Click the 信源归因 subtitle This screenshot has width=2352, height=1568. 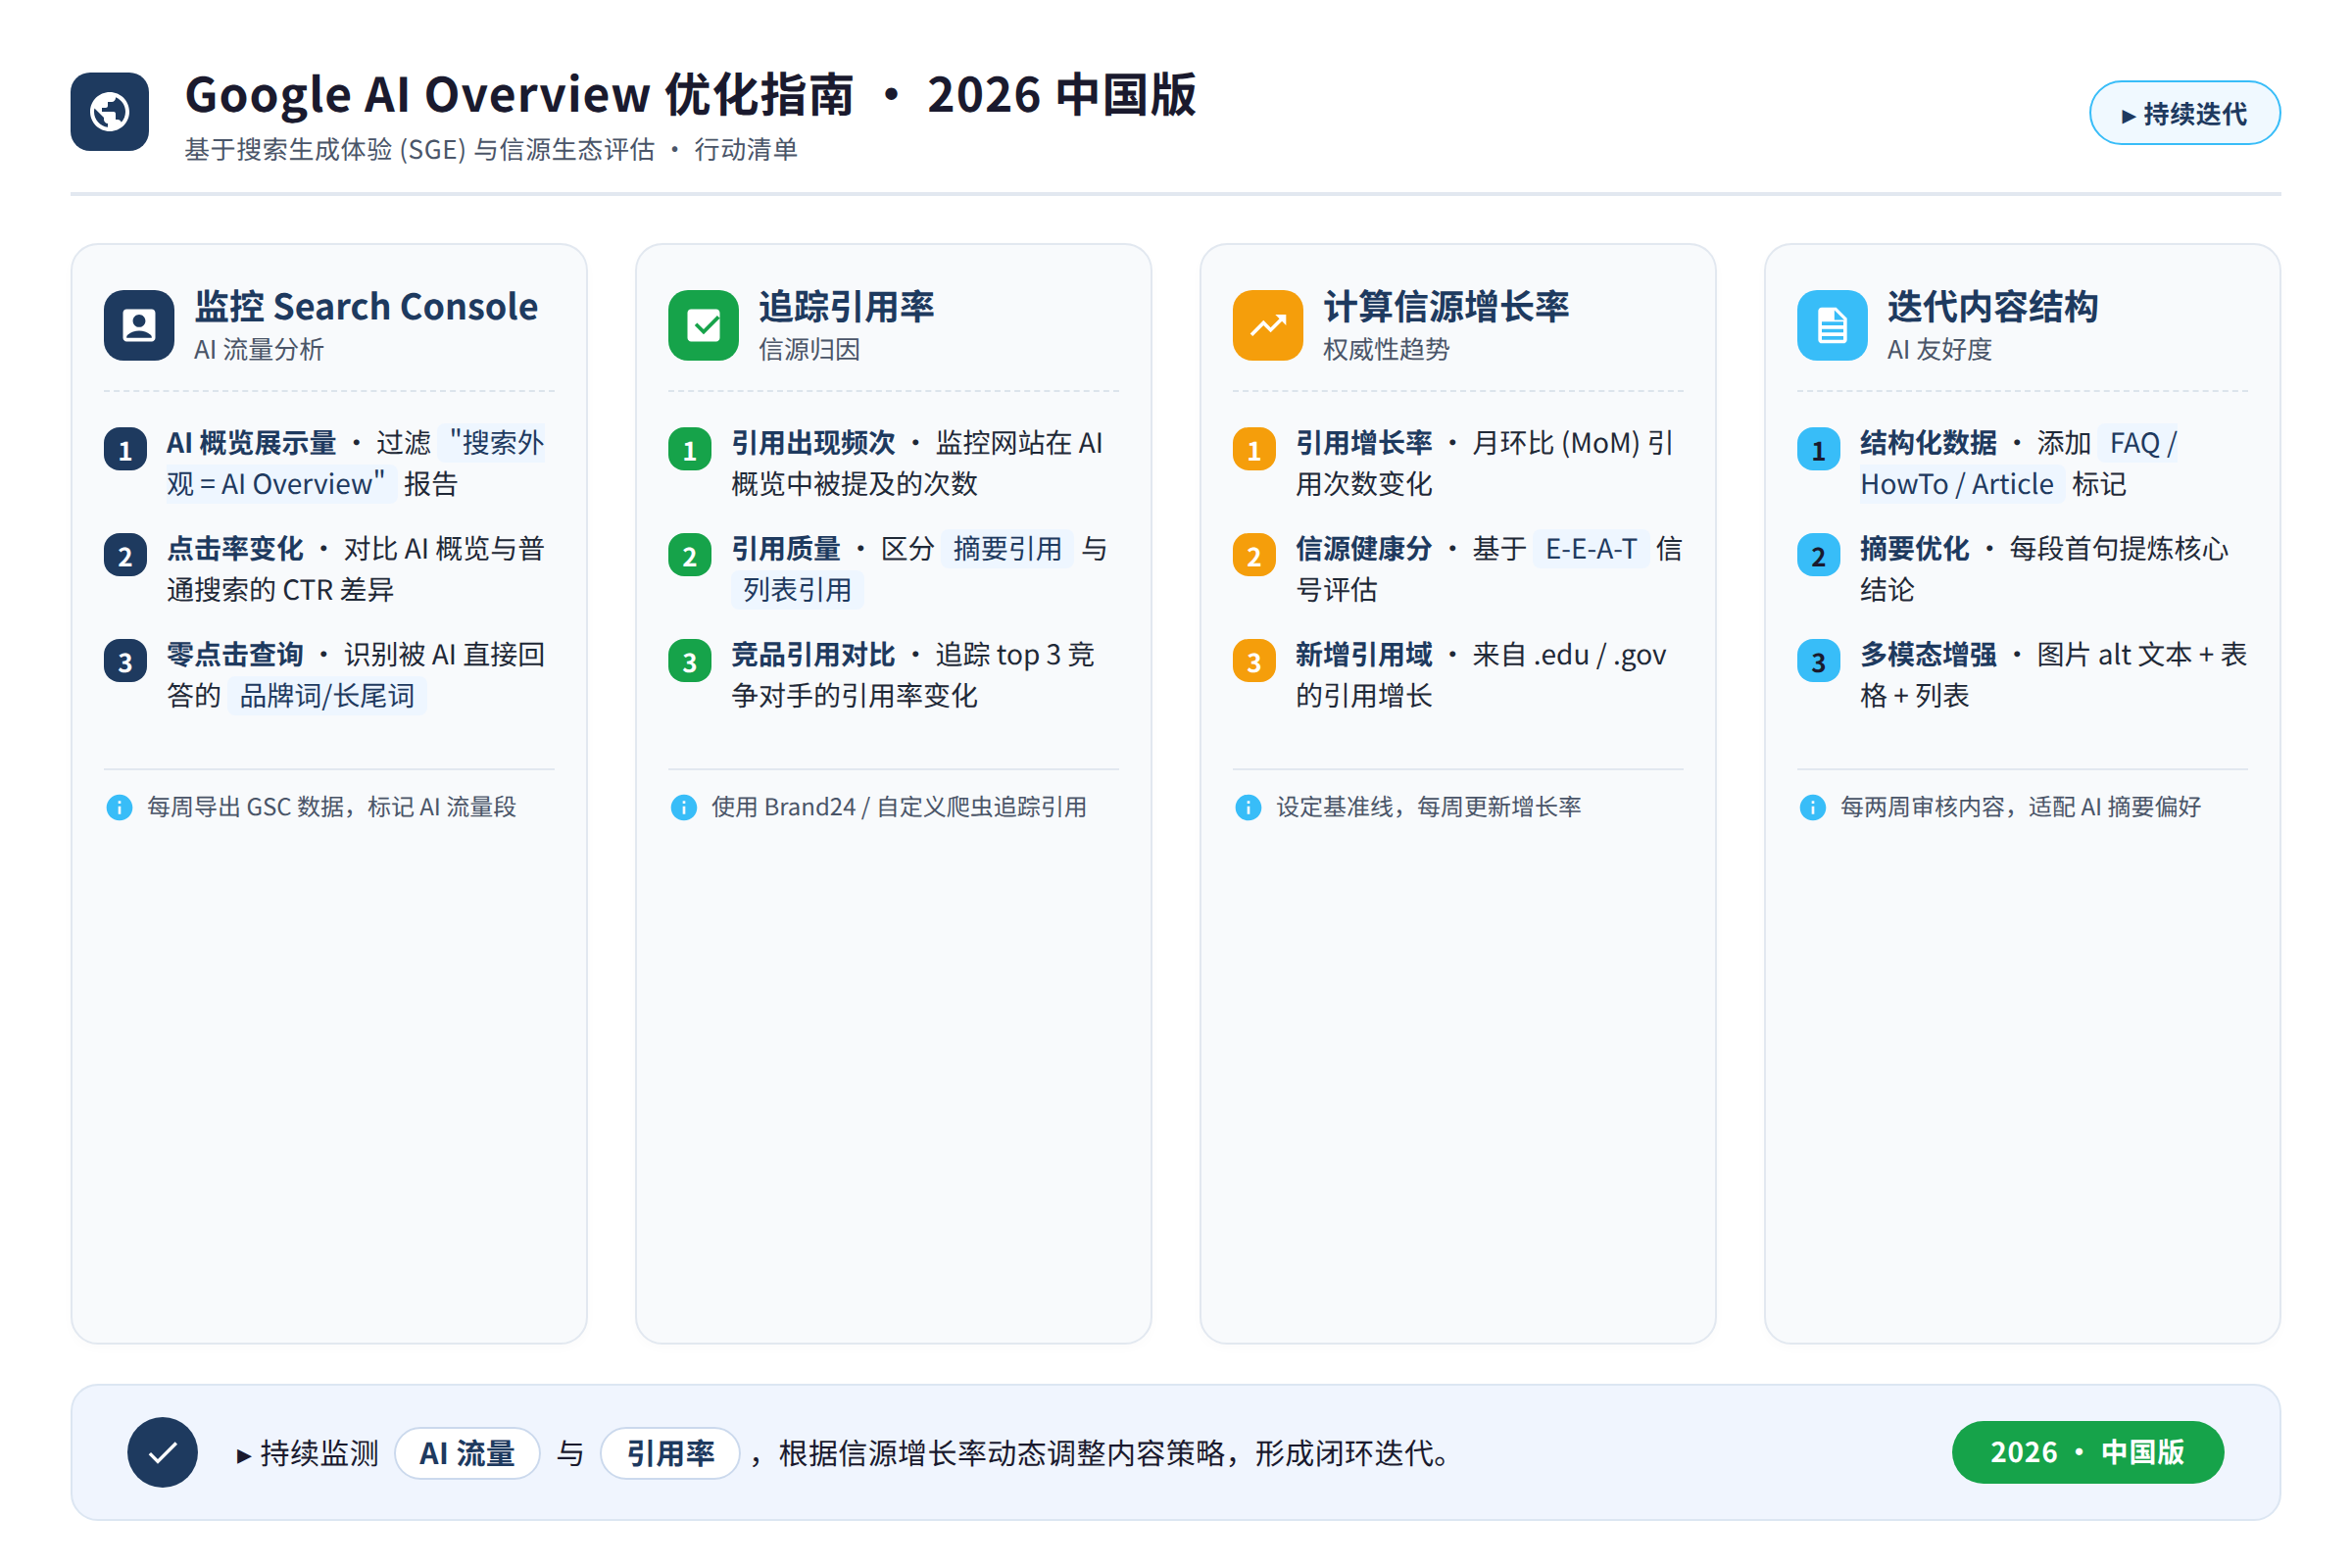(x=809, y=350)
